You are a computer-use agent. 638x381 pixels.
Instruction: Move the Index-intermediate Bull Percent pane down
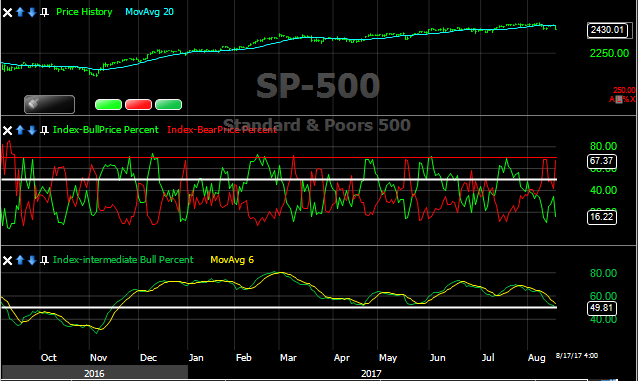click(32, 260)
